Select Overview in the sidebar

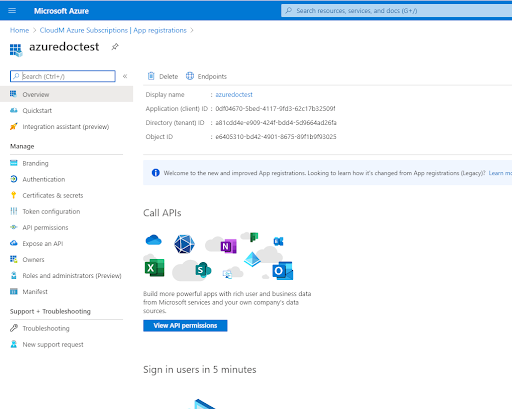point(66,94)
